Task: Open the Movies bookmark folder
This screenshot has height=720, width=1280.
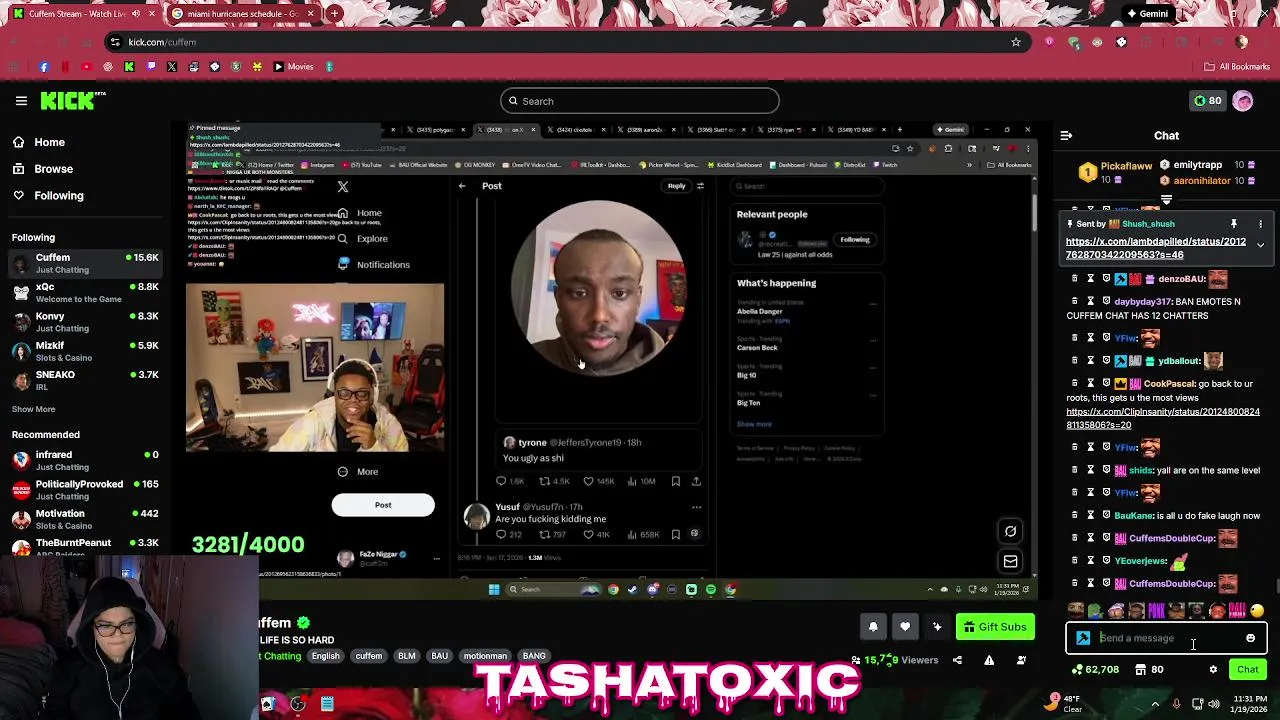Action: pos(293,67)
